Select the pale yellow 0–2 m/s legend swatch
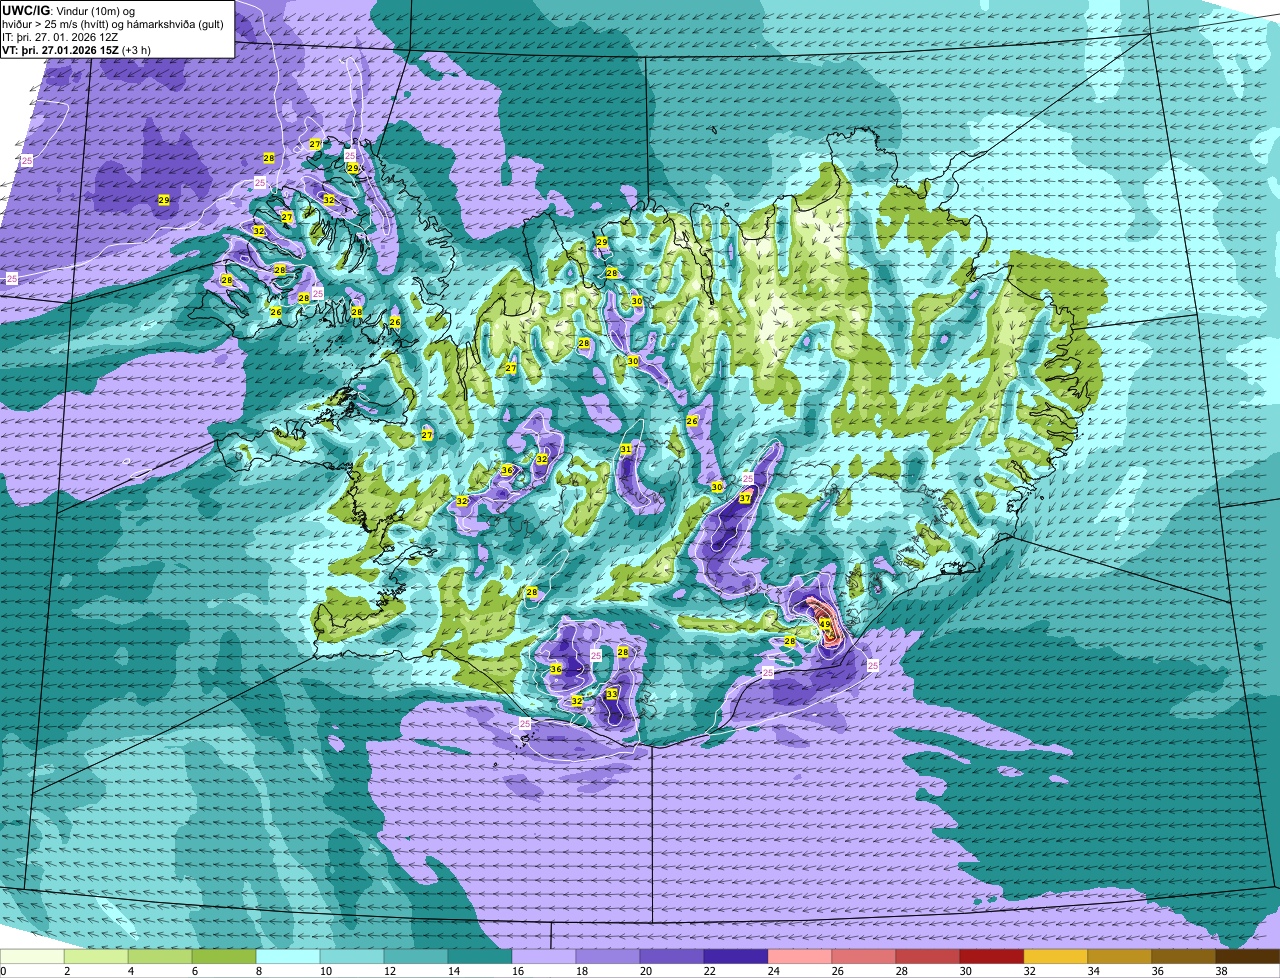This screenshot has width=1280, height=978. tap(32, 957)
